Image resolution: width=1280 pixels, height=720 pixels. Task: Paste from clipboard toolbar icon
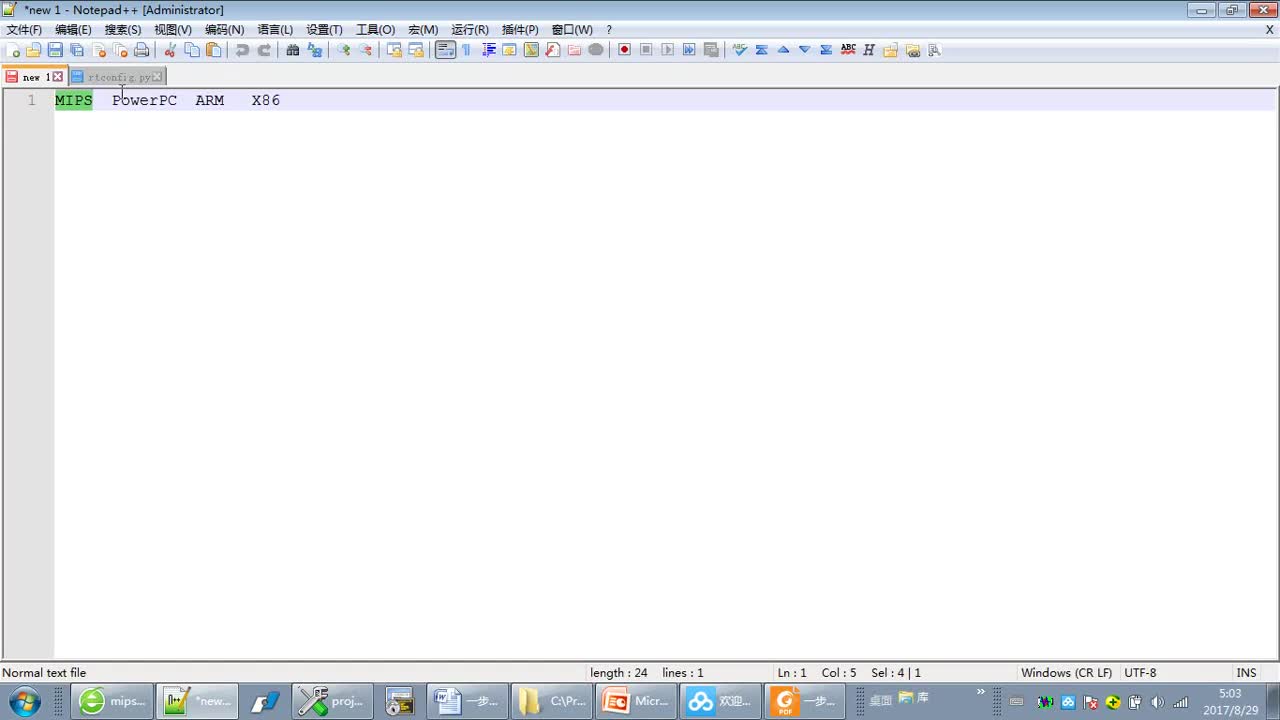pos(213,50)
